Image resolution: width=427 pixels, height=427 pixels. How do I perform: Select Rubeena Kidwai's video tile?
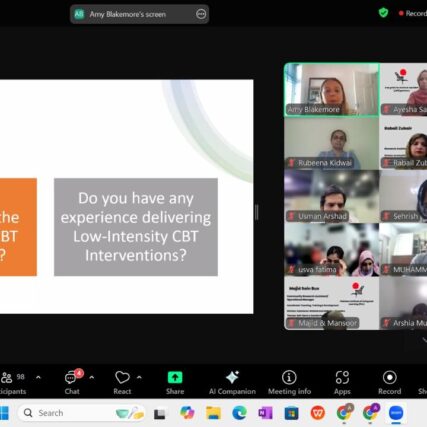pos(332,143)
